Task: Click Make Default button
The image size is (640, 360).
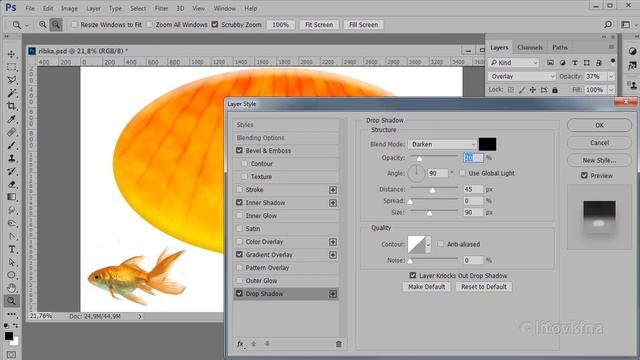Action: [x=427, y=287]
